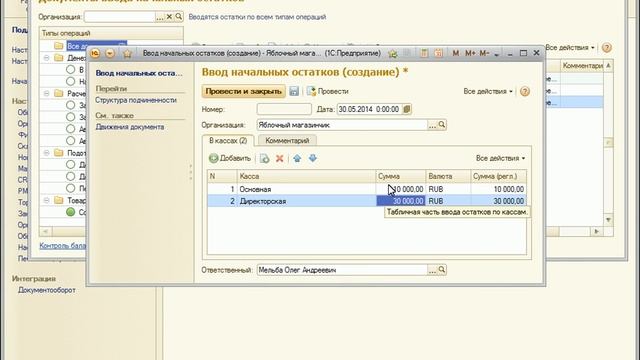Click the Организация field with Яблочный магазинчик
Image resolution: width=640 pixels, height=360 pixels.
(x=342, y=125)
